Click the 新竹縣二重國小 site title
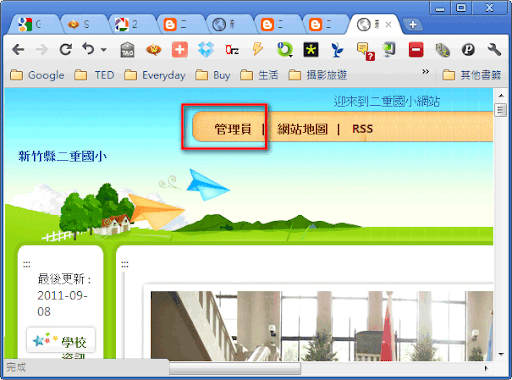Viewport: 512px width, 380px height. click(x=62, y=156)
